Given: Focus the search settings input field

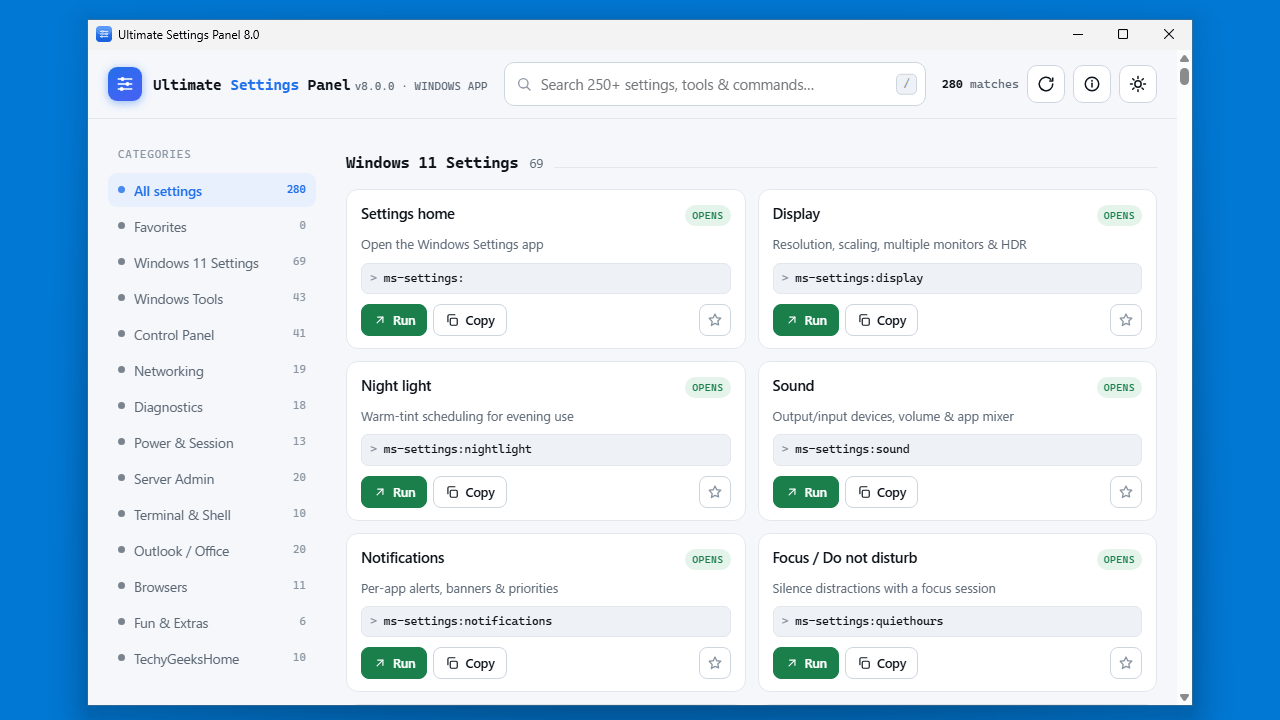Looking at the screenshot, I should tap(715, 84).
